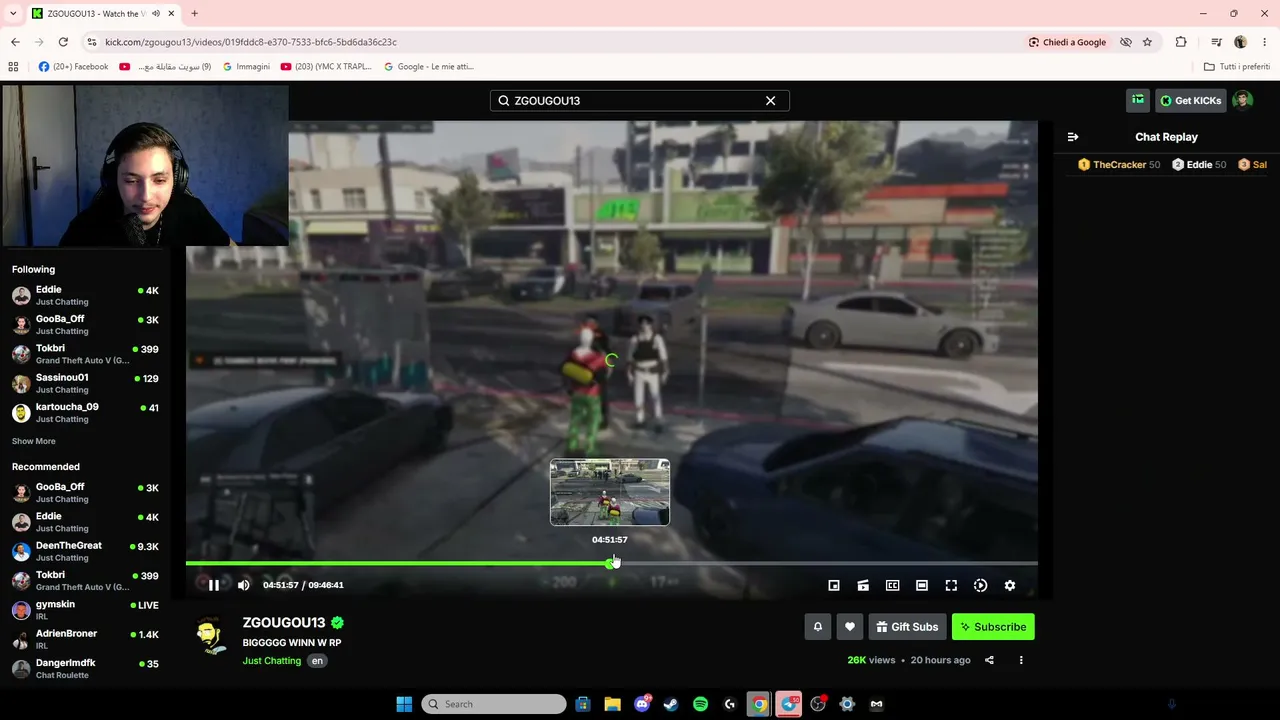This screenshot has width=1280, height=720.
Task: Enable picture-in-picture mini player
Action: click(x=834, y=585)
